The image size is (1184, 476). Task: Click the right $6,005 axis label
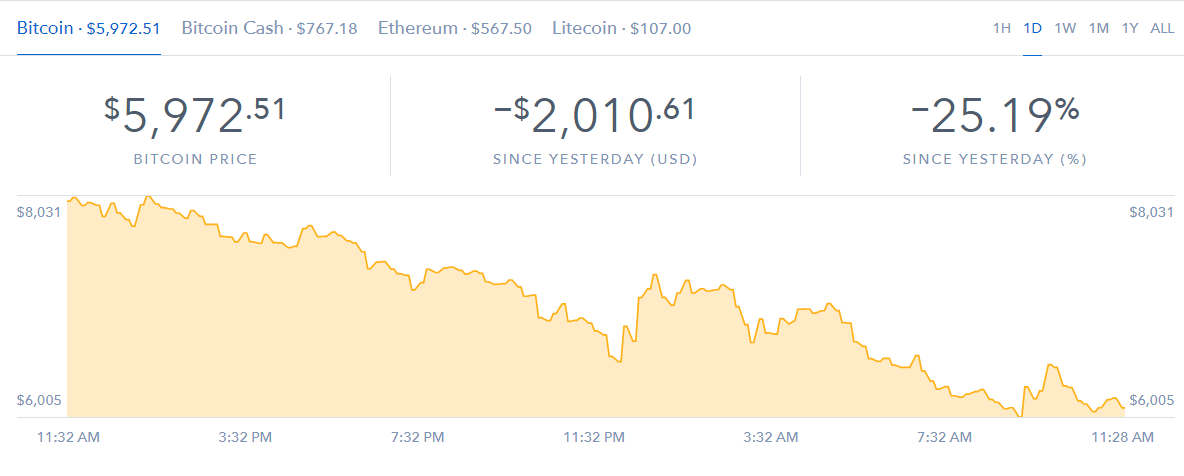pyautogui.click(x=1151, y=400)
